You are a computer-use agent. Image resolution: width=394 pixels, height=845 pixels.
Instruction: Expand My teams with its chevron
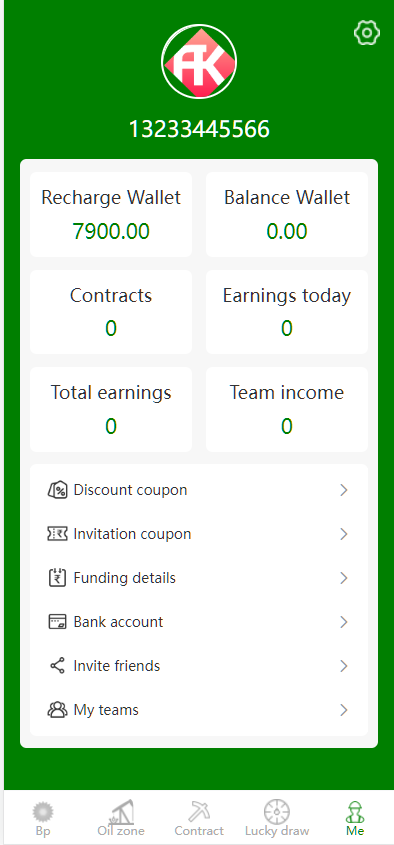click(x=343, y=710)
